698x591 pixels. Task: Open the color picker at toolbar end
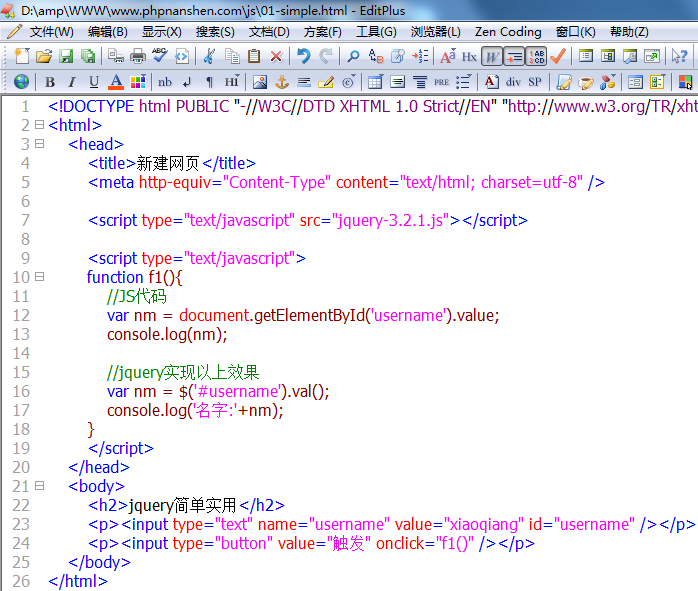coord(685,82)
